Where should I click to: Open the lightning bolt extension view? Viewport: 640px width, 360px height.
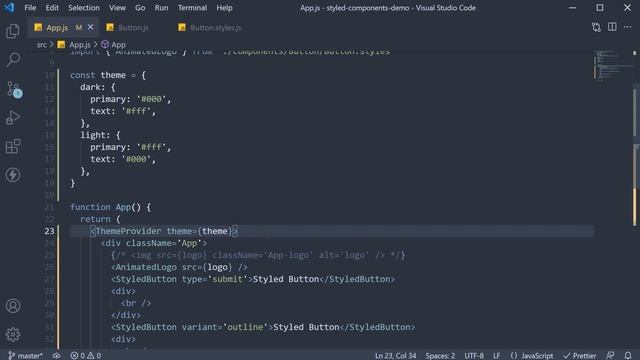click(x=13, y=175)
